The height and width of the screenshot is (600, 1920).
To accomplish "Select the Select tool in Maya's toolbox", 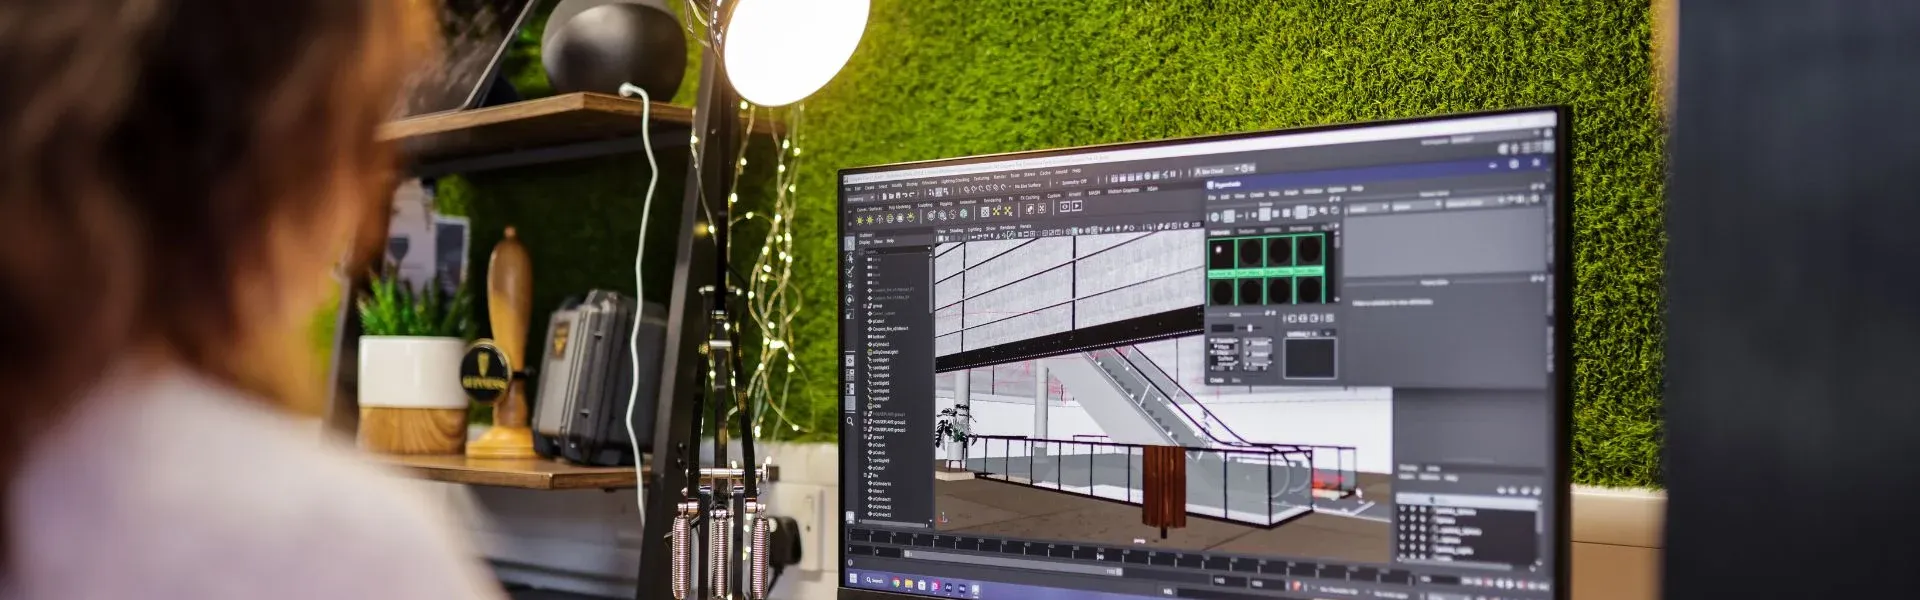I will click(x=849, y=243).
